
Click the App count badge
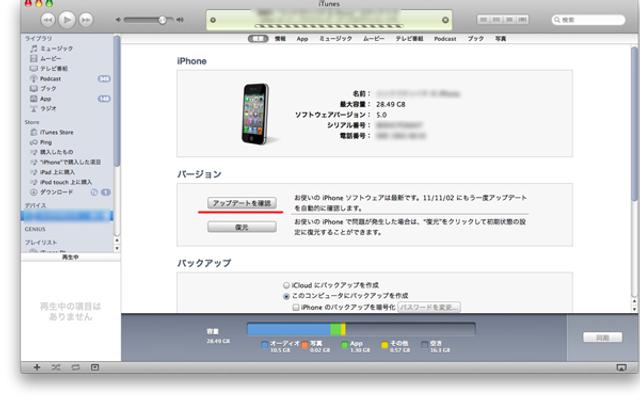click(x=104, y=98)
